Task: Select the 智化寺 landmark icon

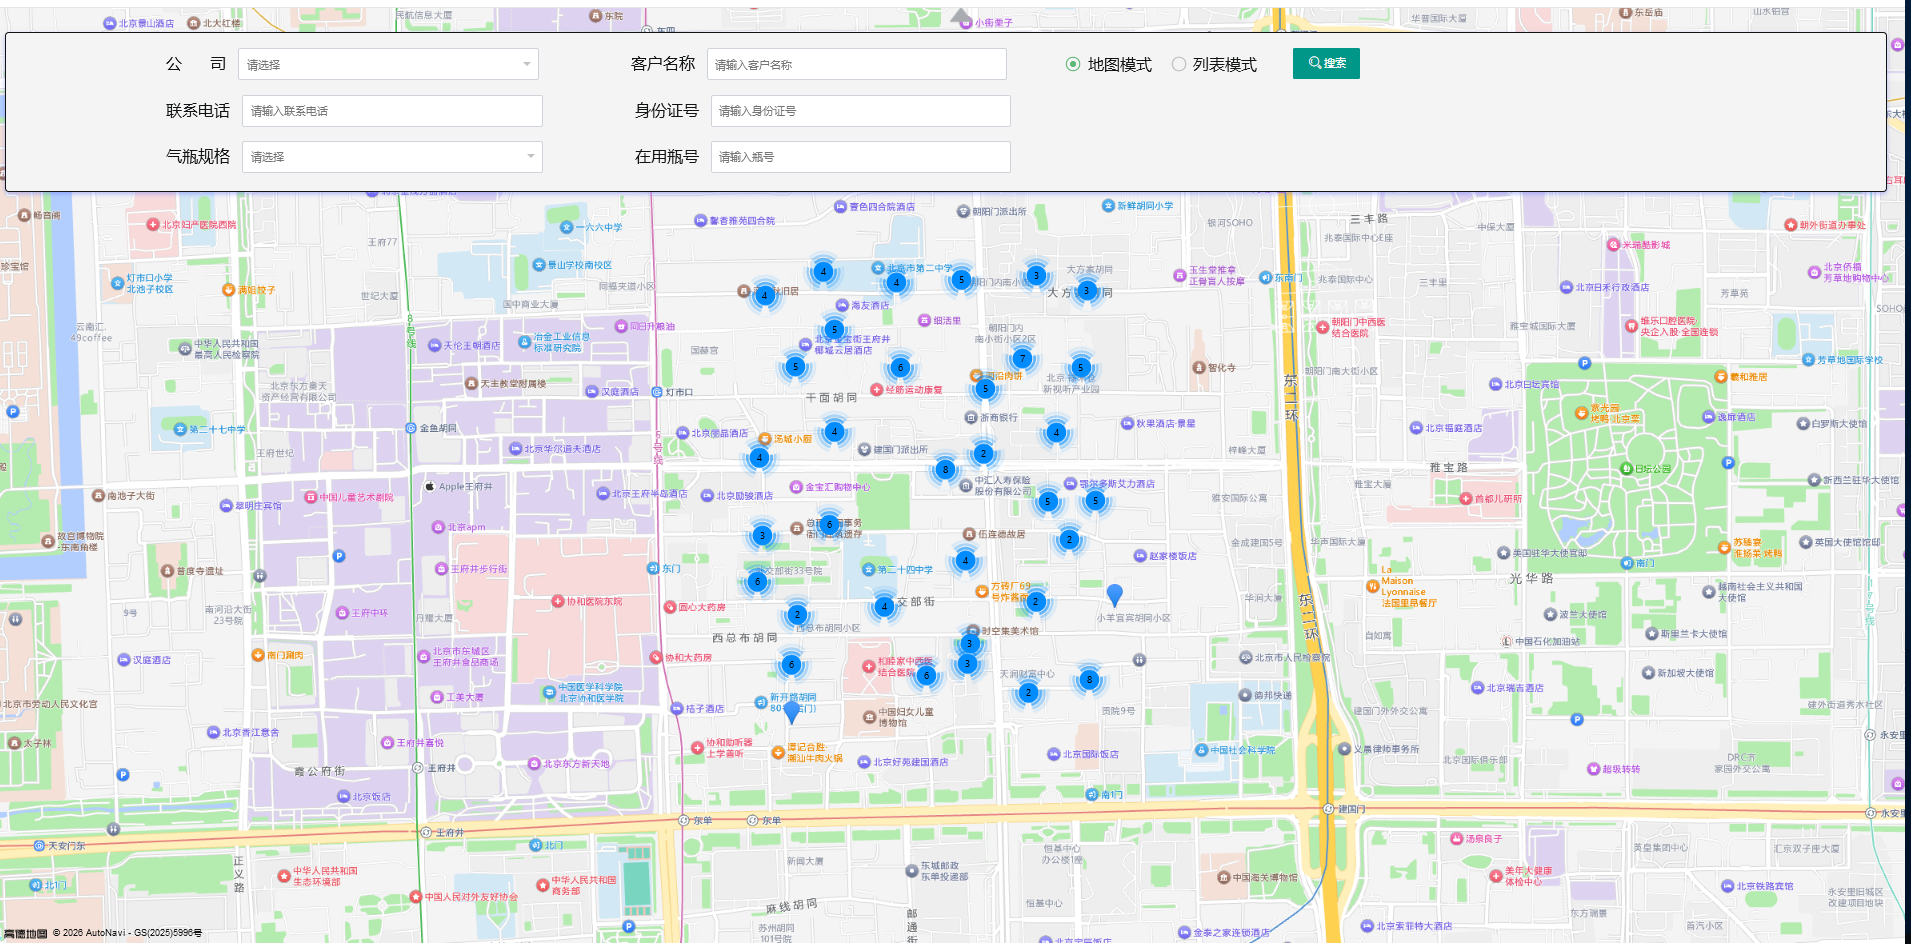Action: tap(1198, 367)
